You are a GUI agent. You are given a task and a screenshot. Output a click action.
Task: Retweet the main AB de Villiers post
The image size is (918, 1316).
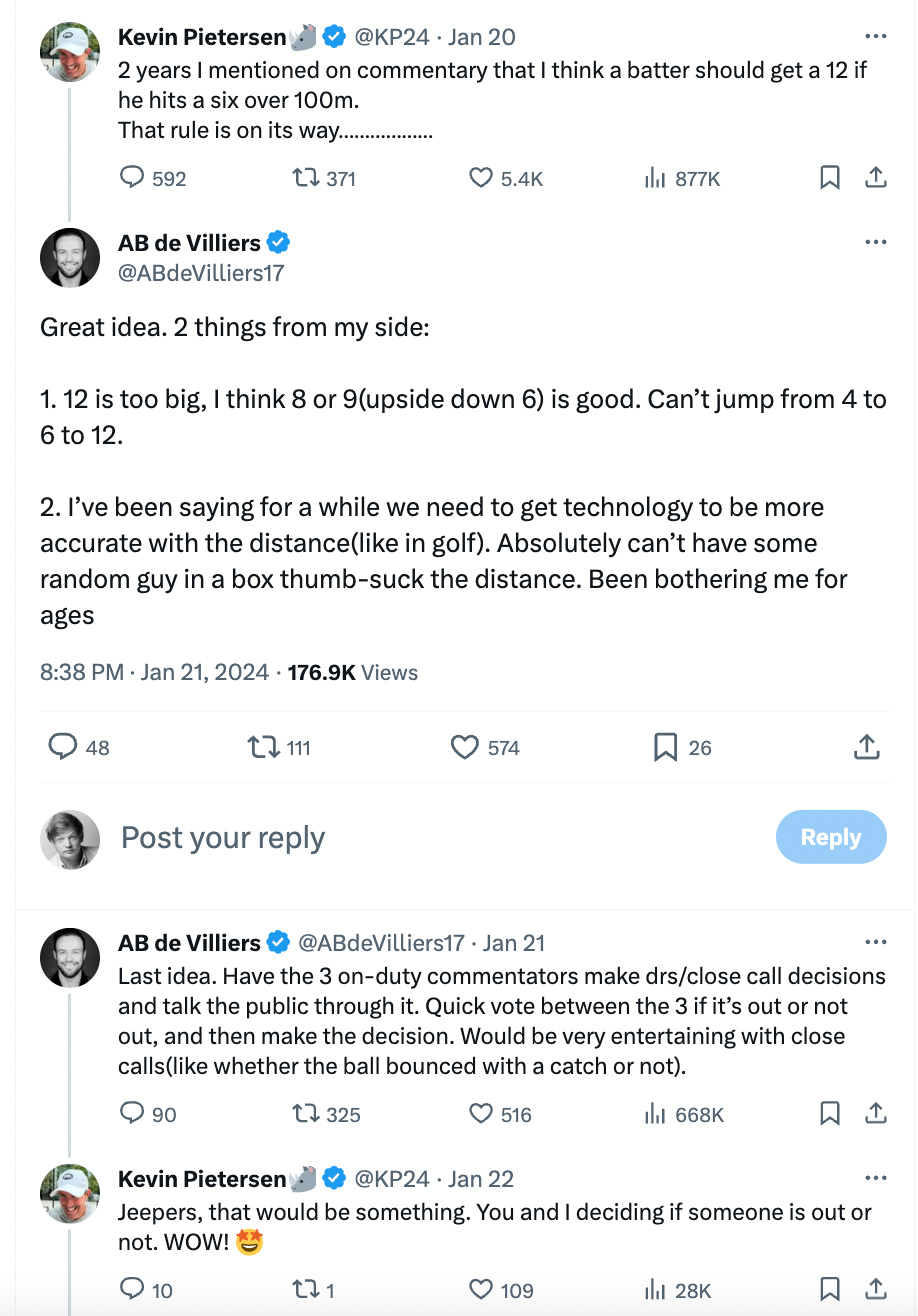pyautogui.click(x=264, y=747)
